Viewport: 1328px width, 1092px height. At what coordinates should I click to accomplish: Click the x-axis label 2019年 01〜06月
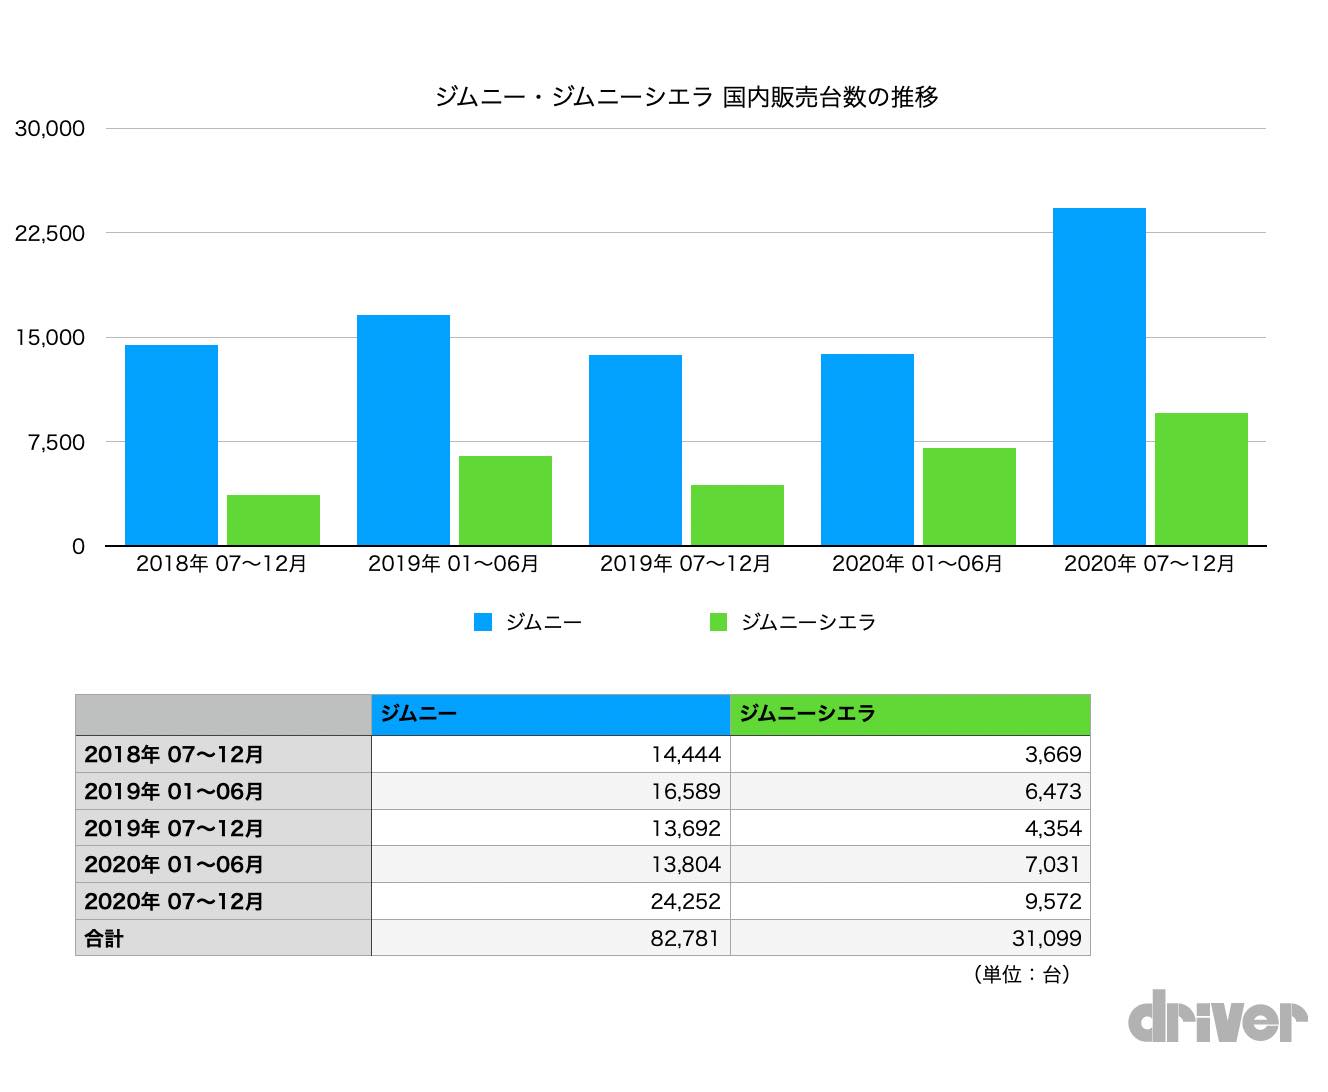[454, 564]
